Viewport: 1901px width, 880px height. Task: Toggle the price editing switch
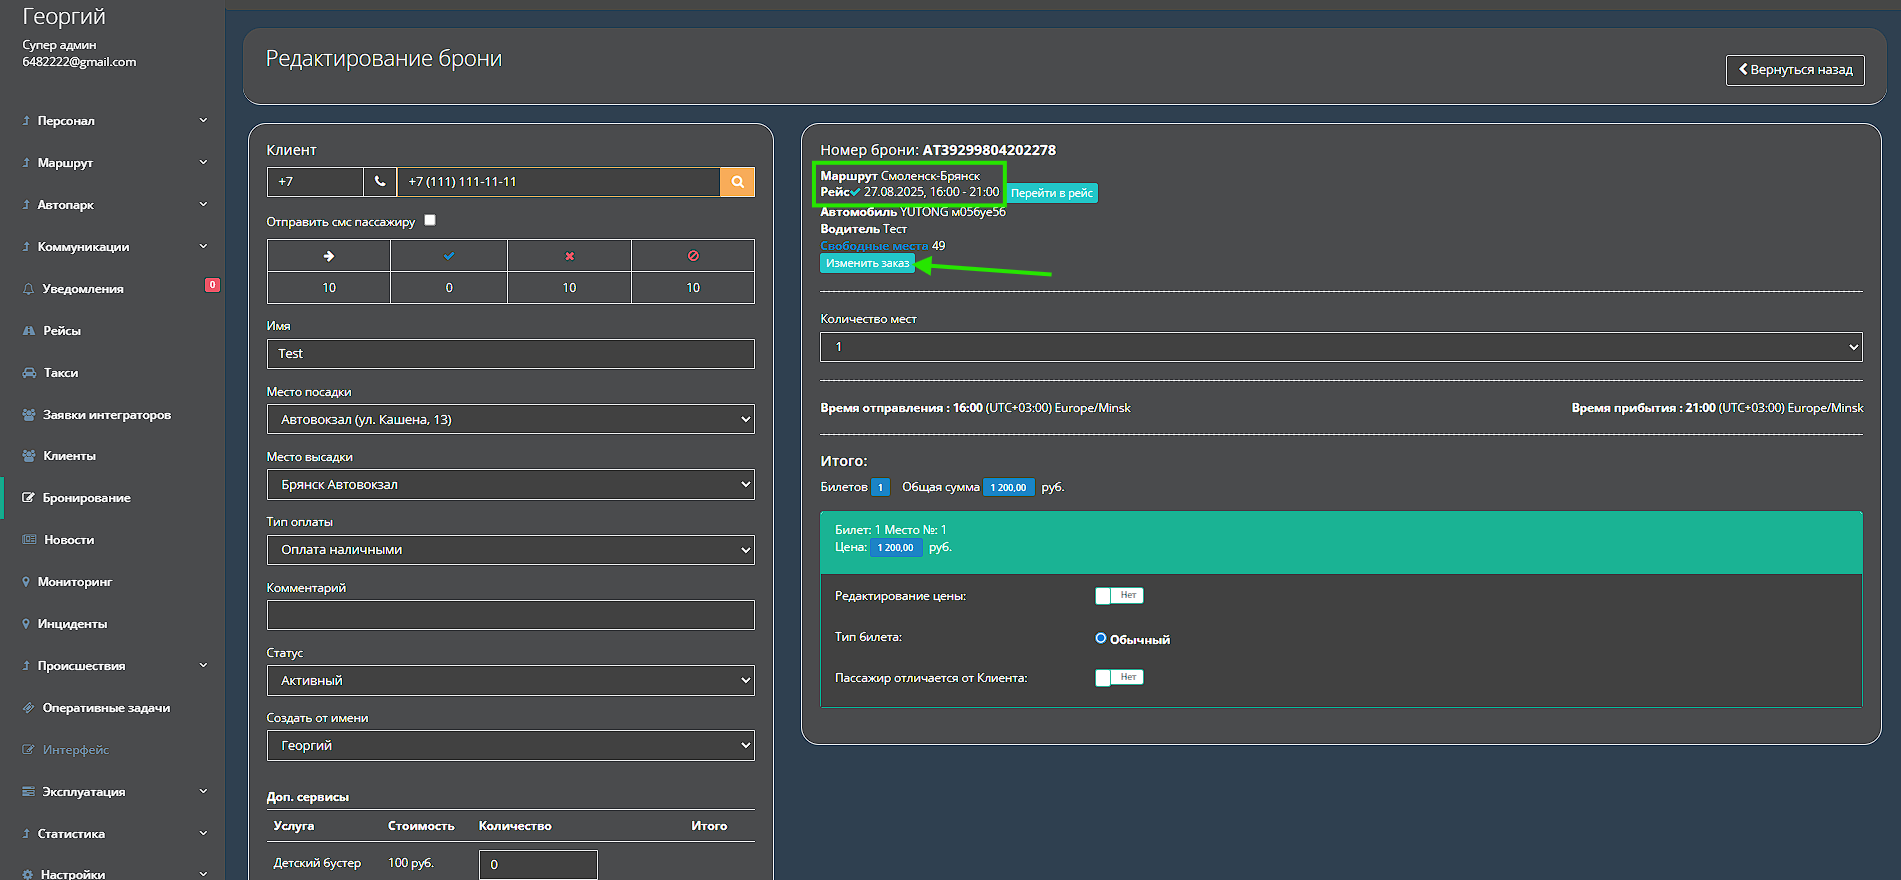(x=1118, y=596)
